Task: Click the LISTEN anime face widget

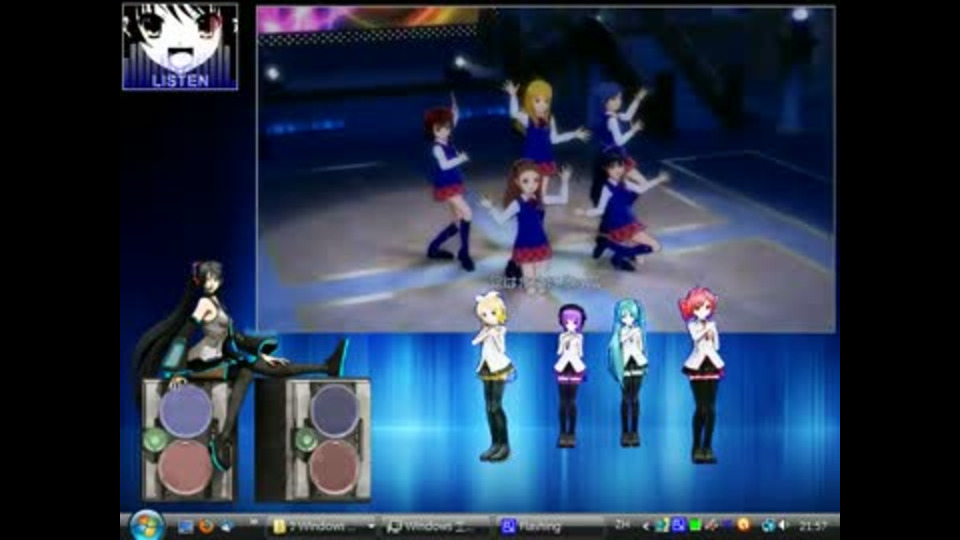Action: click(180, 47)
